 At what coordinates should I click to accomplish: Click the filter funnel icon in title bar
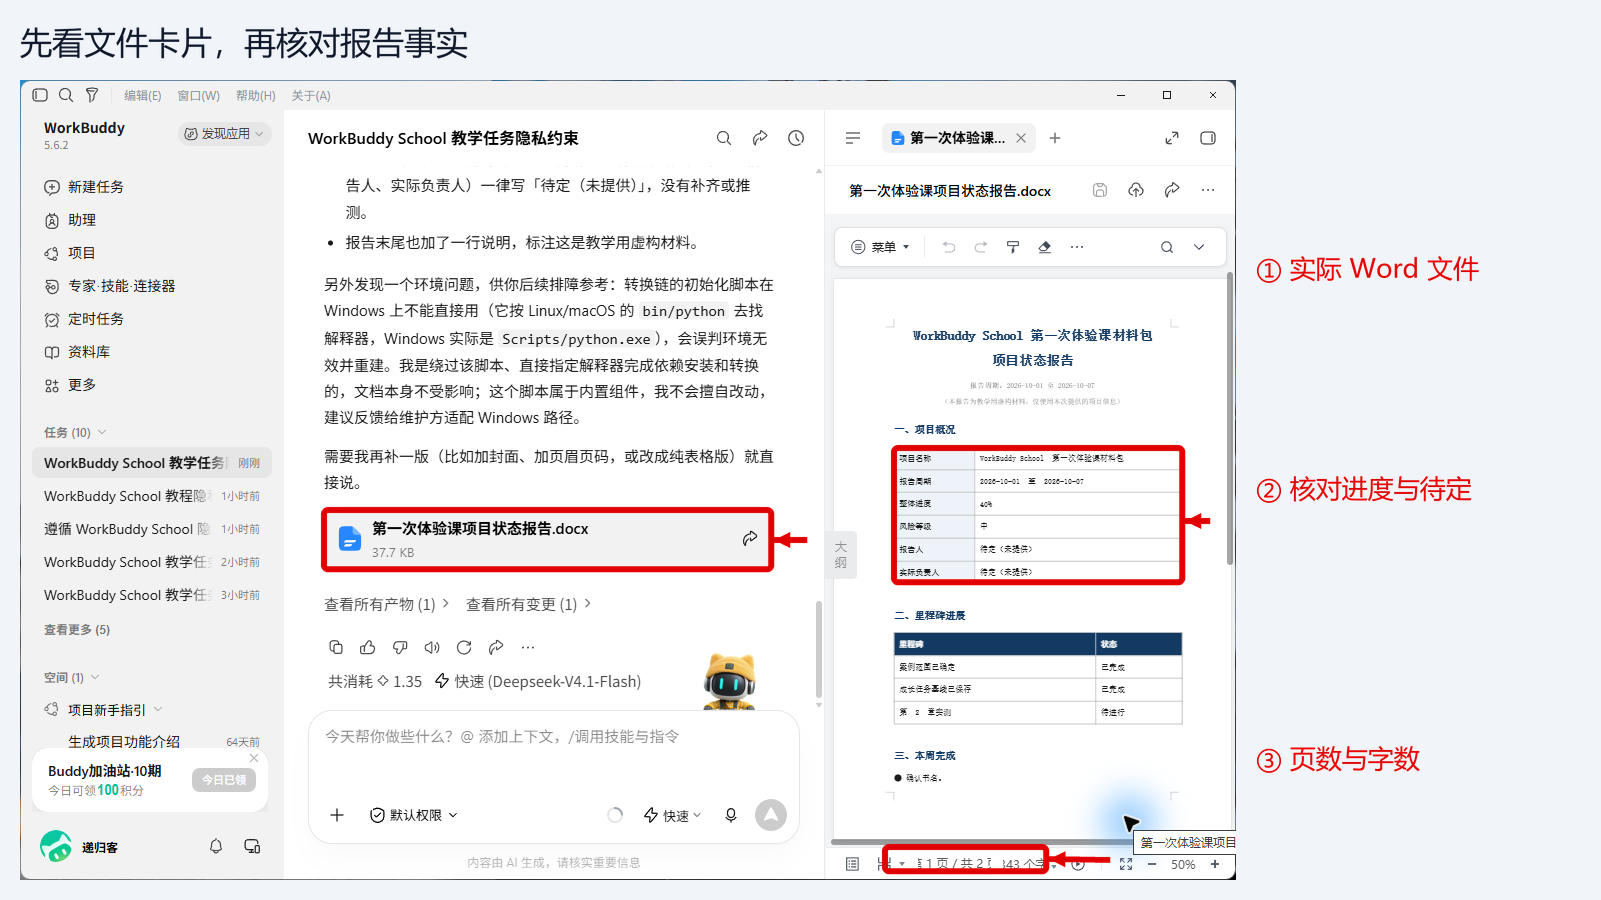click(92, 95)
